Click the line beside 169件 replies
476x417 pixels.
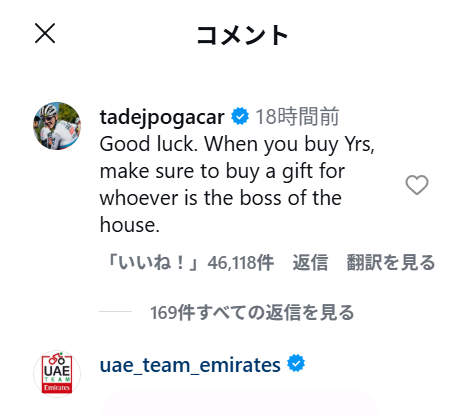click(x=116, y=312)
